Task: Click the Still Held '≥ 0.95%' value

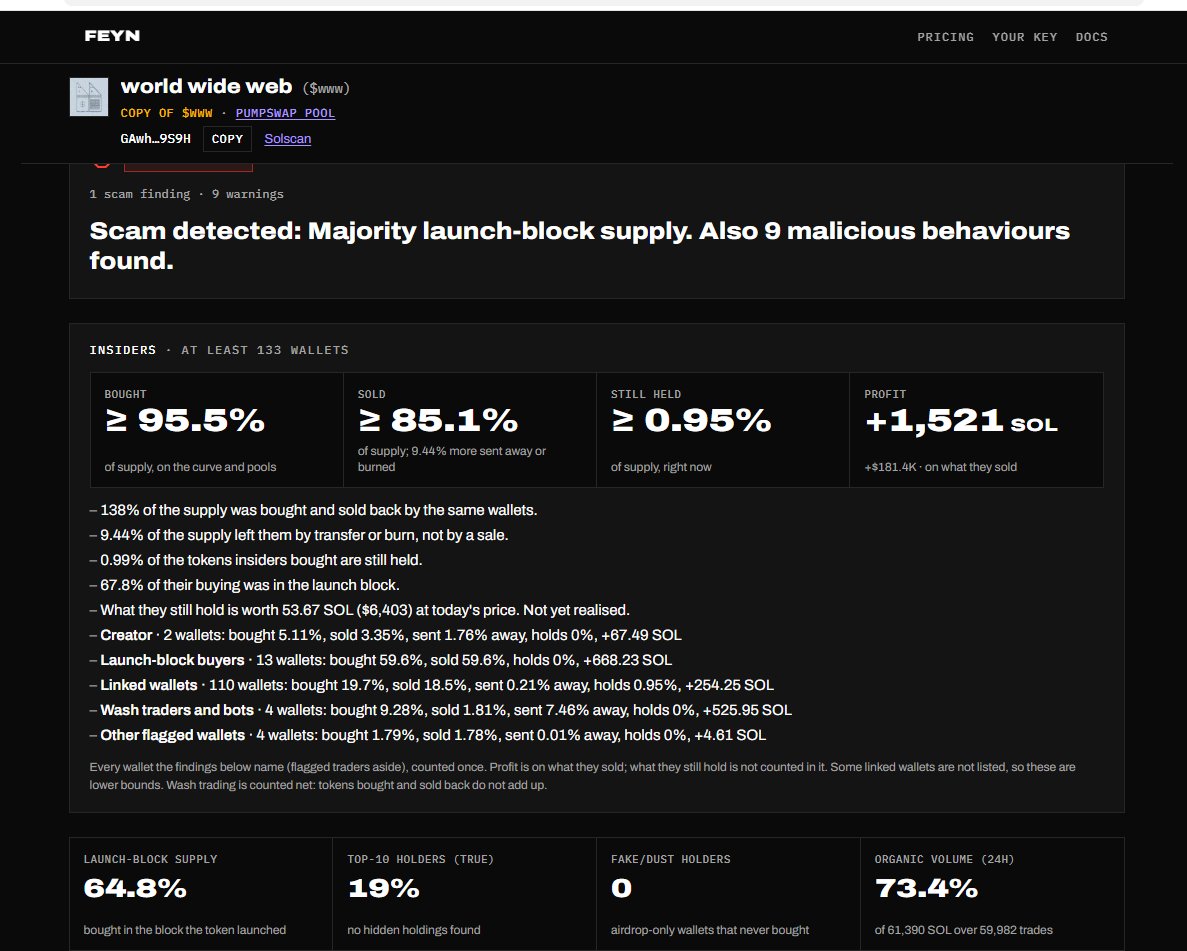Action: 690,420
